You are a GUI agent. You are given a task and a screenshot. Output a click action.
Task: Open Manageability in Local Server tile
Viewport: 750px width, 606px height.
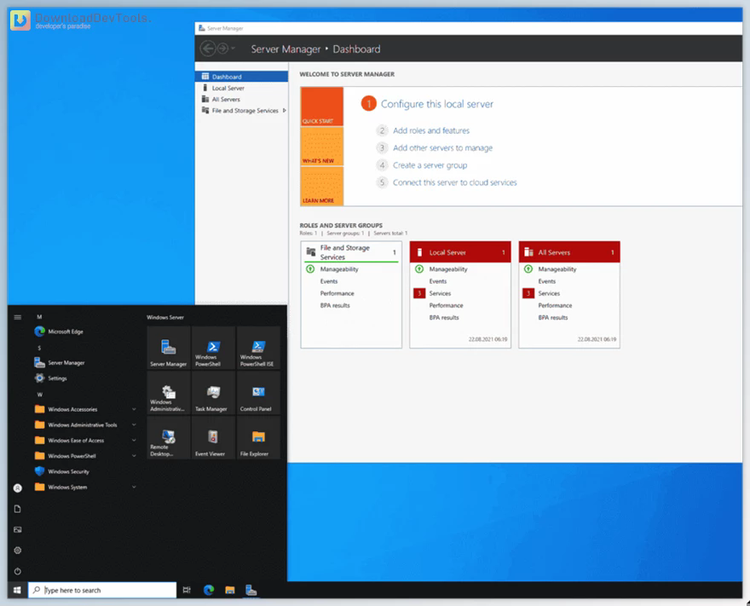tap(448, 269)
